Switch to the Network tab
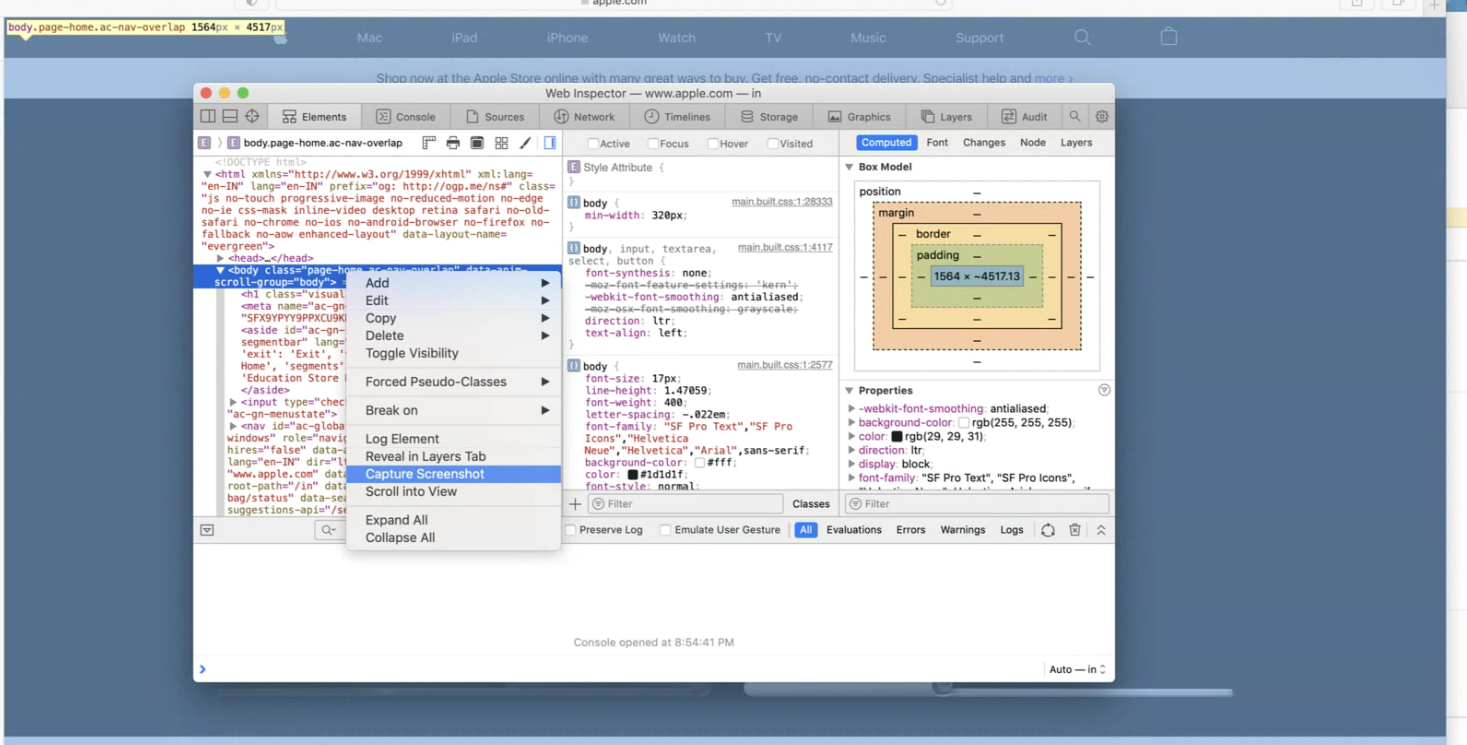Screen dimensions: 1467x745 pos(584,117)
